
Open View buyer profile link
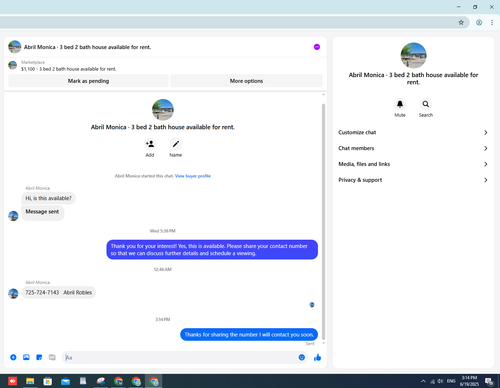coord(193,176)
